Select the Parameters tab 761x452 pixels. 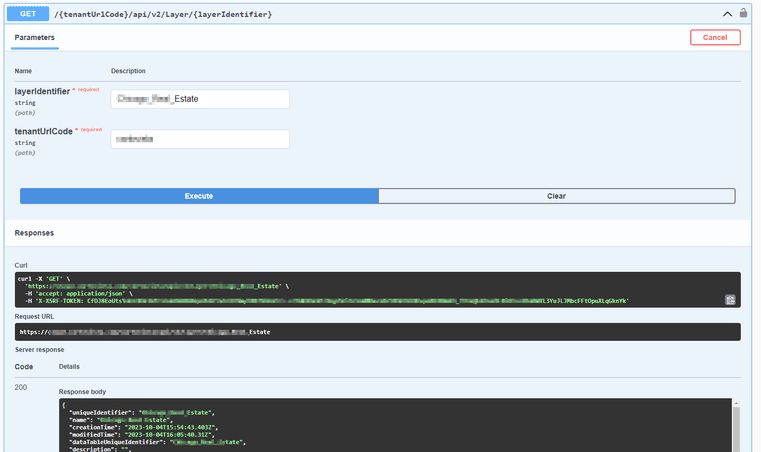[34, 37]
